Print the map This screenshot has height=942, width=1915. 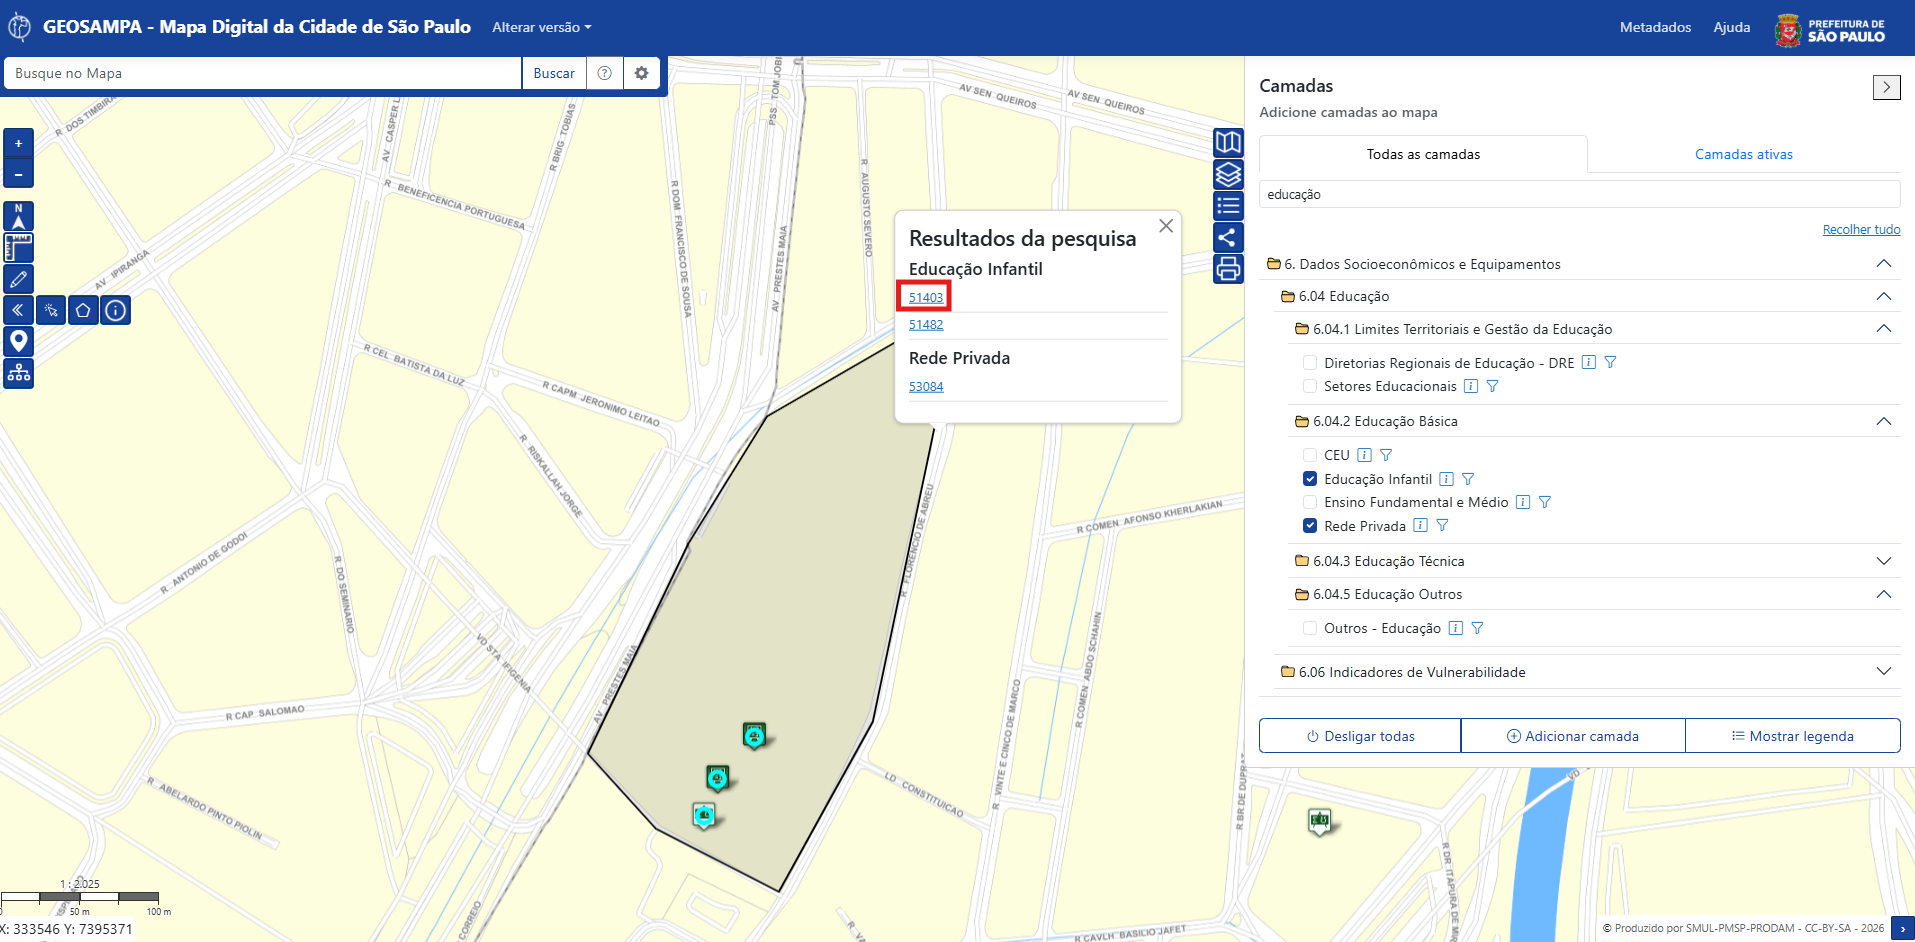1228,269
